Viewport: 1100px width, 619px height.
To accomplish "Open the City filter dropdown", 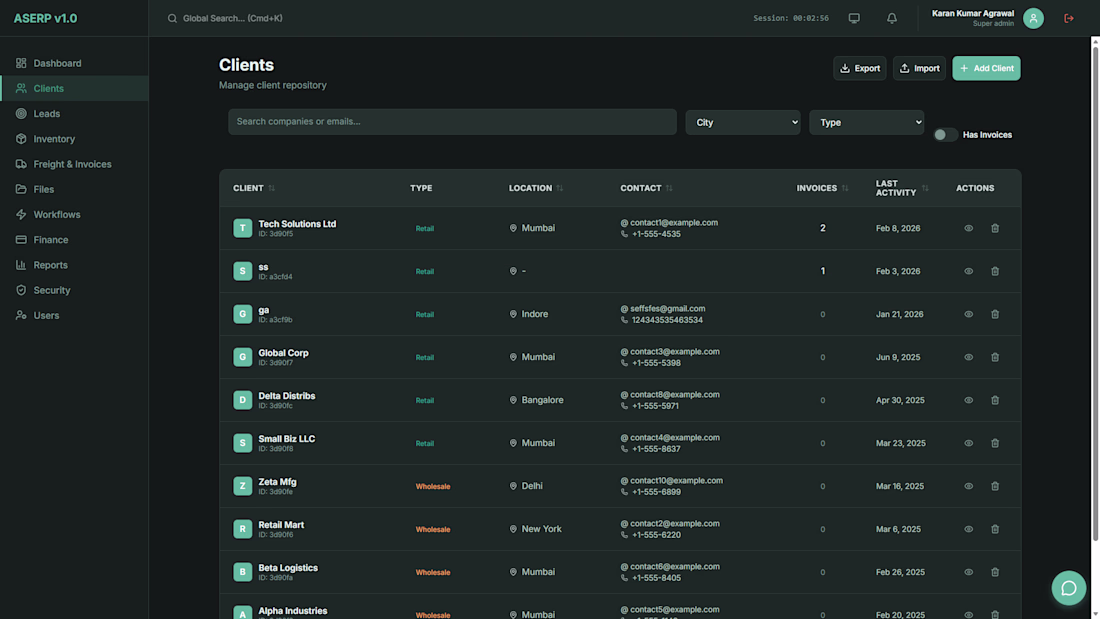I will pos(743,122).
